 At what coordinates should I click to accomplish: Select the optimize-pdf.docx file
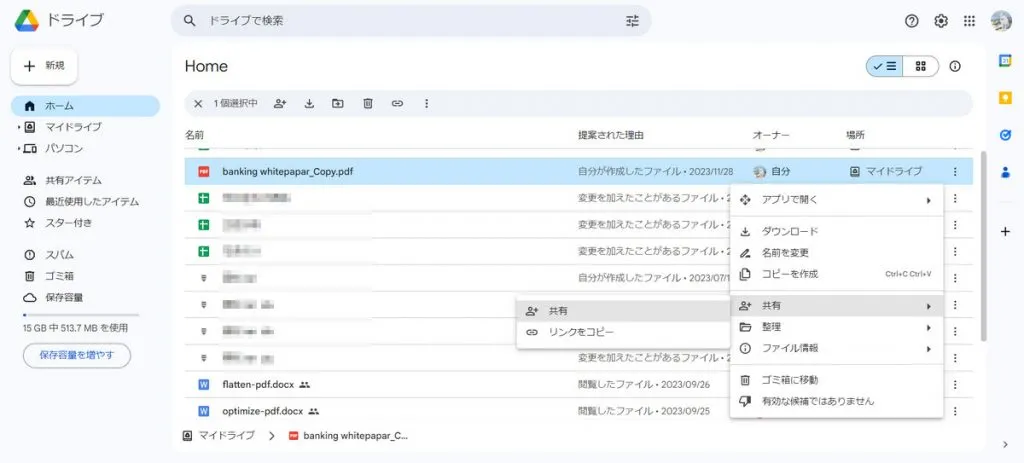263,411
